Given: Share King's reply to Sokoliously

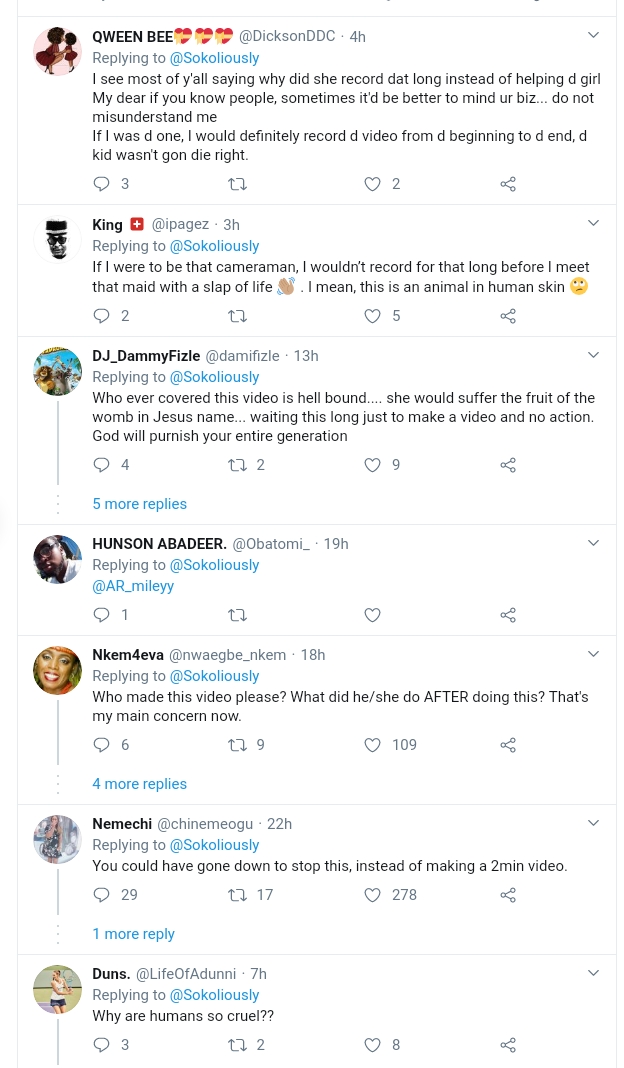Looking at the screenshot, I should coord(507,316).
